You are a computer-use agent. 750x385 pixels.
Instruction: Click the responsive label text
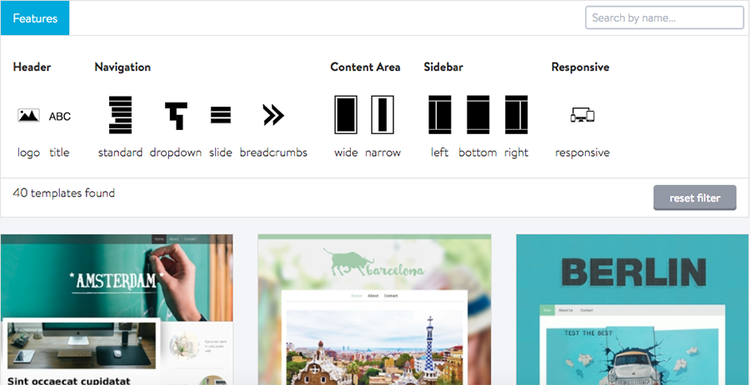coord(582,153)
